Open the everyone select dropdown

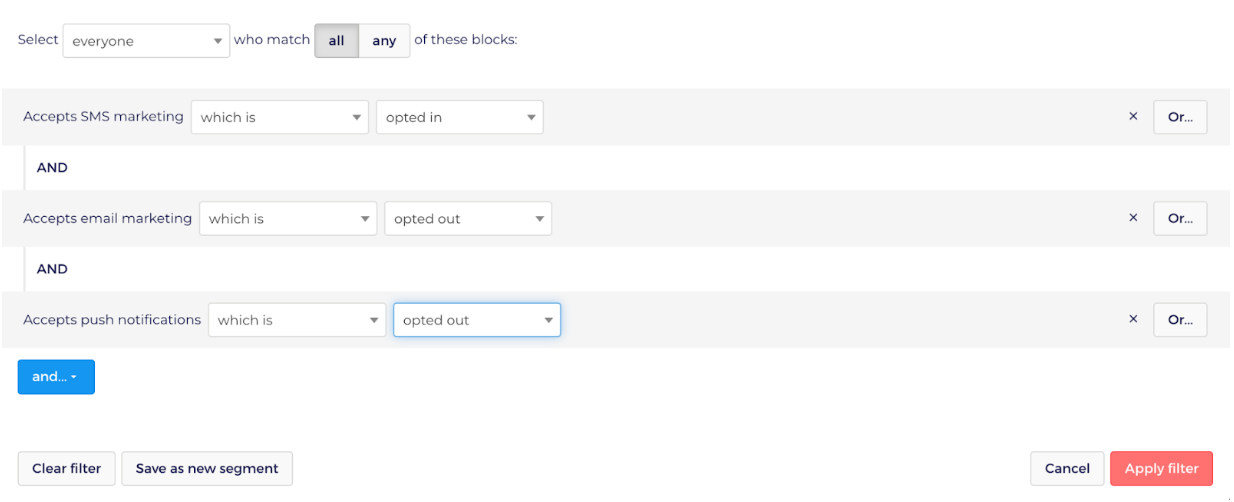[x=146, y=41]
